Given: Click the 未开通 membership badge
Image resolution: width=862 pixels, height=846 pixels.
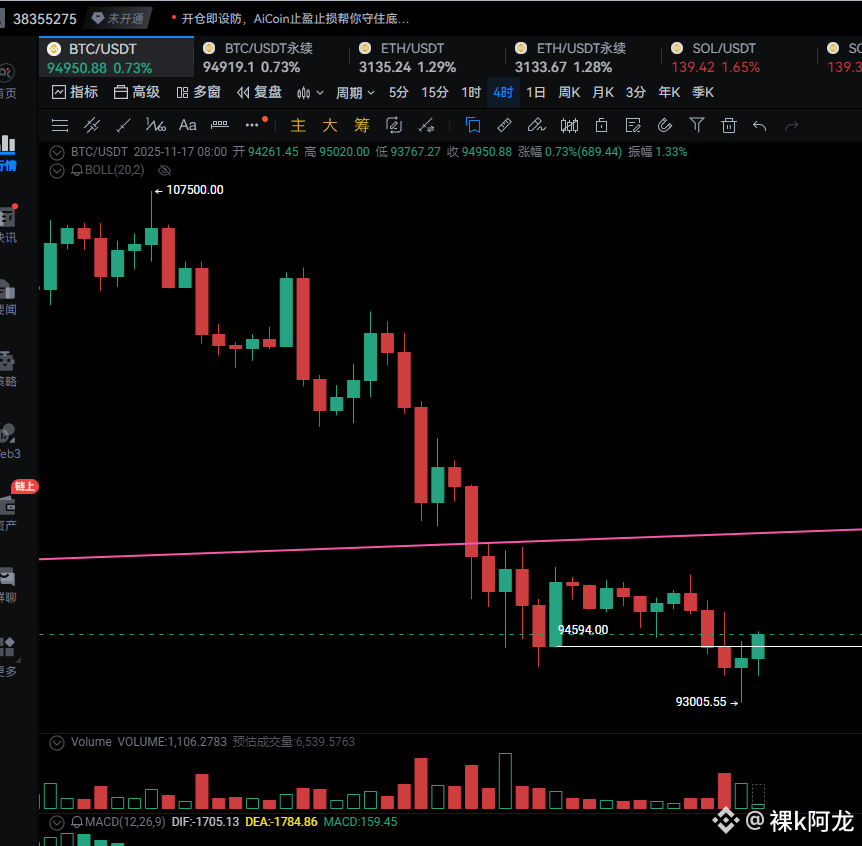Looking at the screenshot, I should coord(118,19).
